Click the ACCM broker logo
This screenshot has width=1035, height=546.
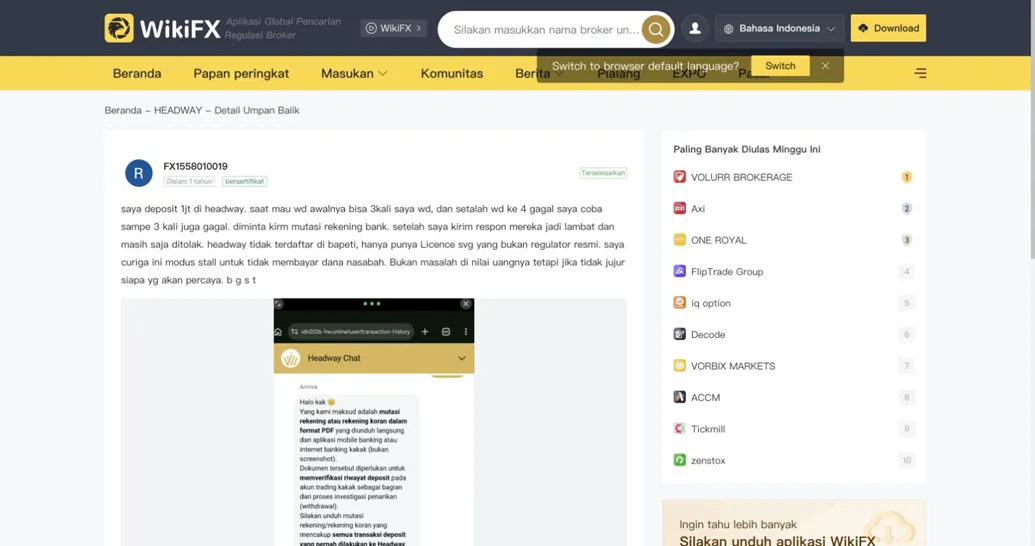point(679,397)
